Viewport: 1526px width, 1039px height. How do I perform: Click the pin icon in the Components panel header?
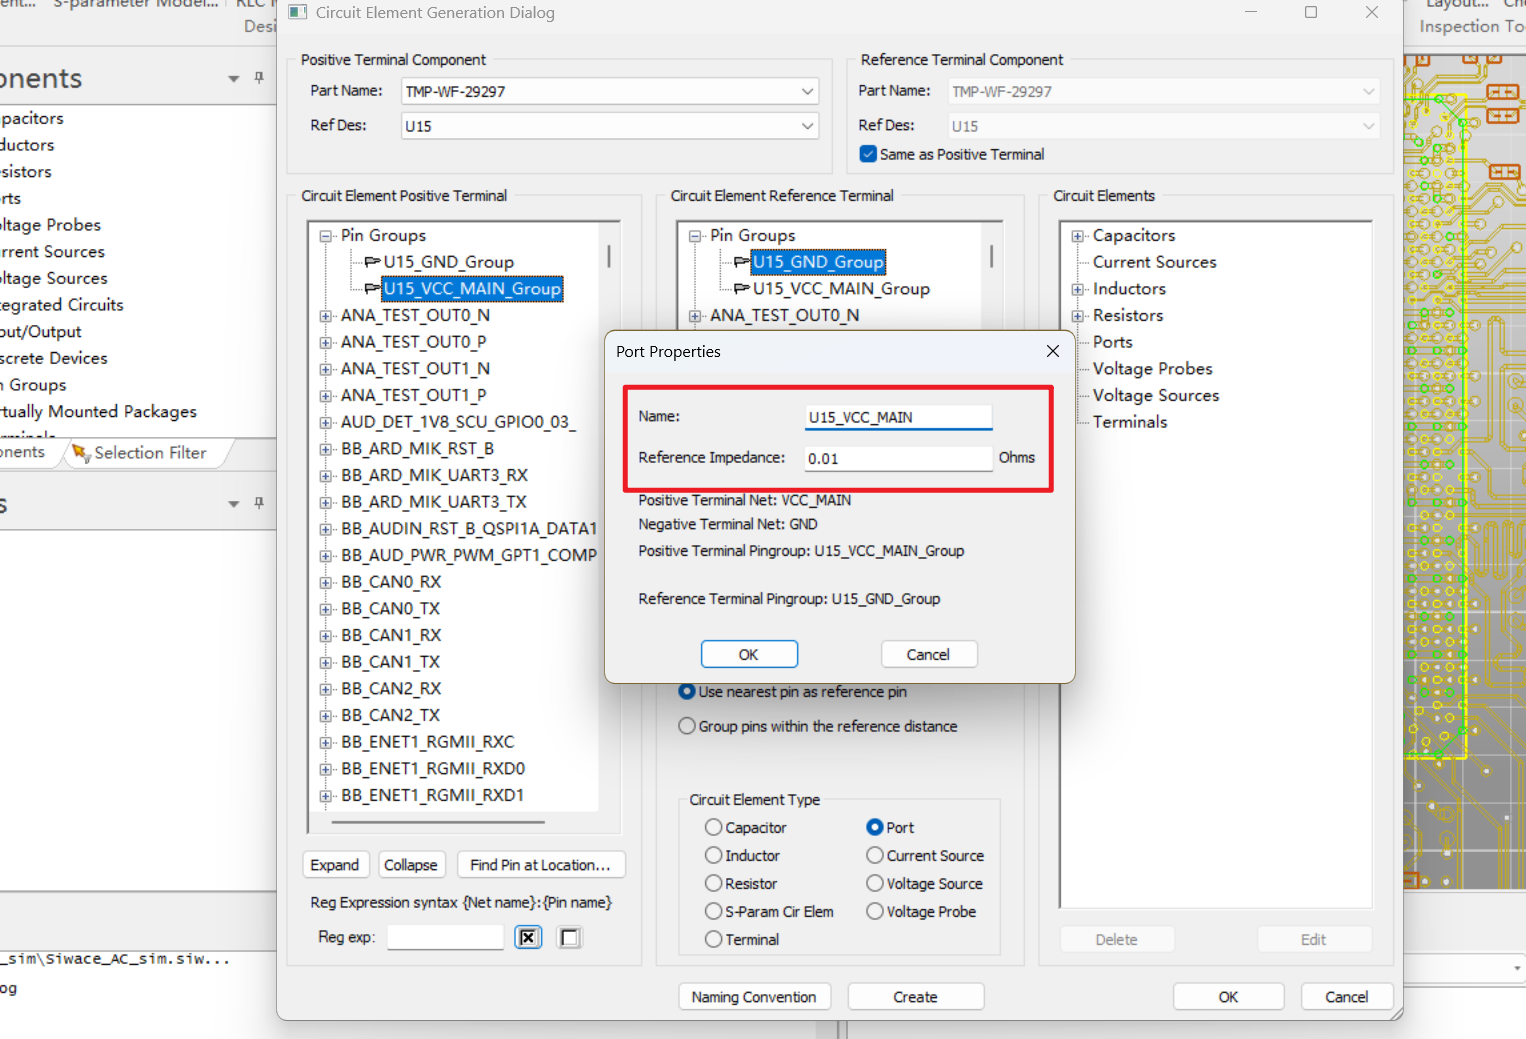click(x=259, y=78)
